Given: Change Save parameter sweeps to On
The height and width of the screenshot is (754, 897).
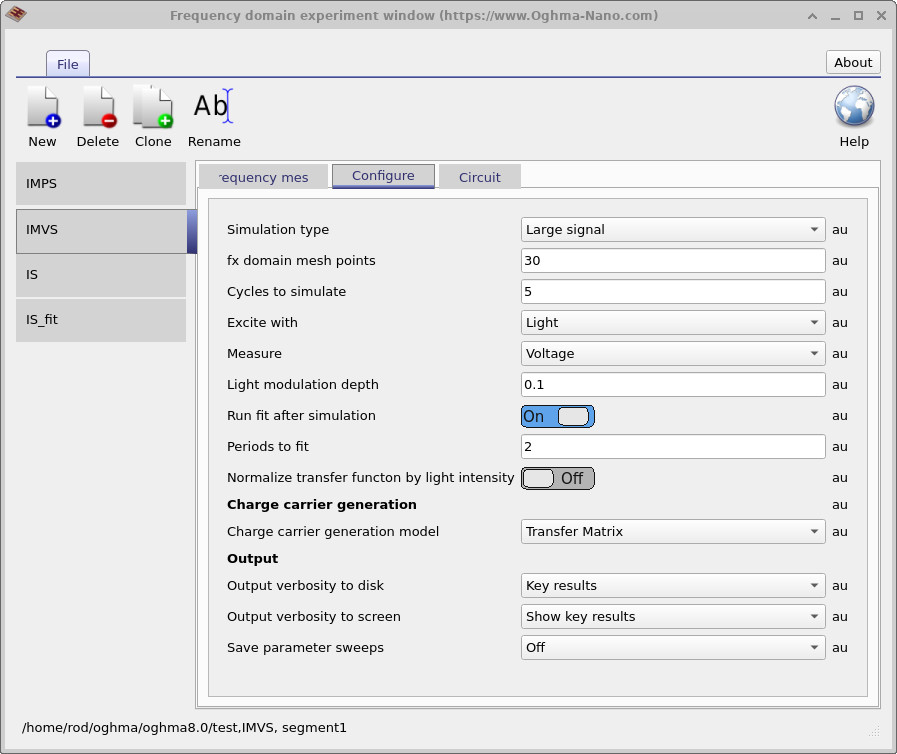Looking at the screenshot, I should tap(672, 647).
